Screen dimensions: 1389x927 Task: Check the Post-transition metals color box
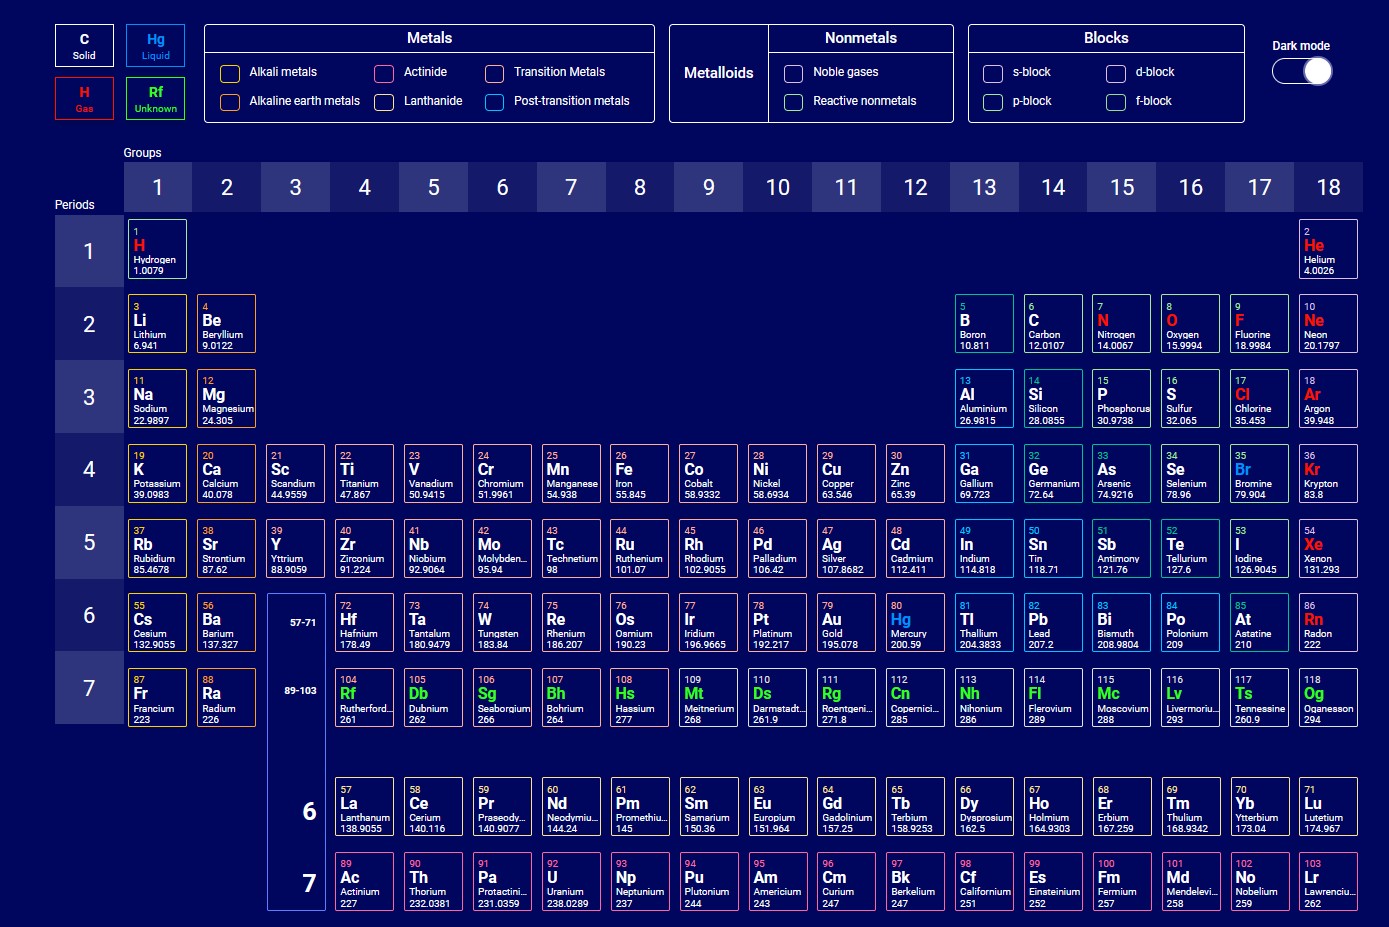494,102
